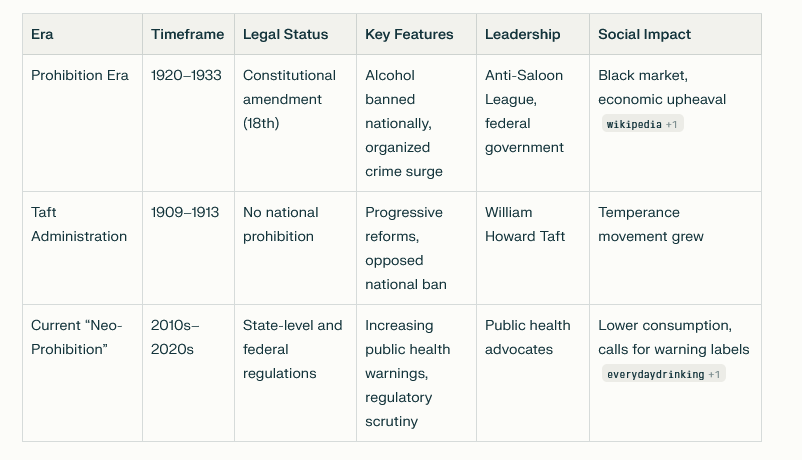Click the Key Features header cell
802x460 pixels.
coord(416,34)
